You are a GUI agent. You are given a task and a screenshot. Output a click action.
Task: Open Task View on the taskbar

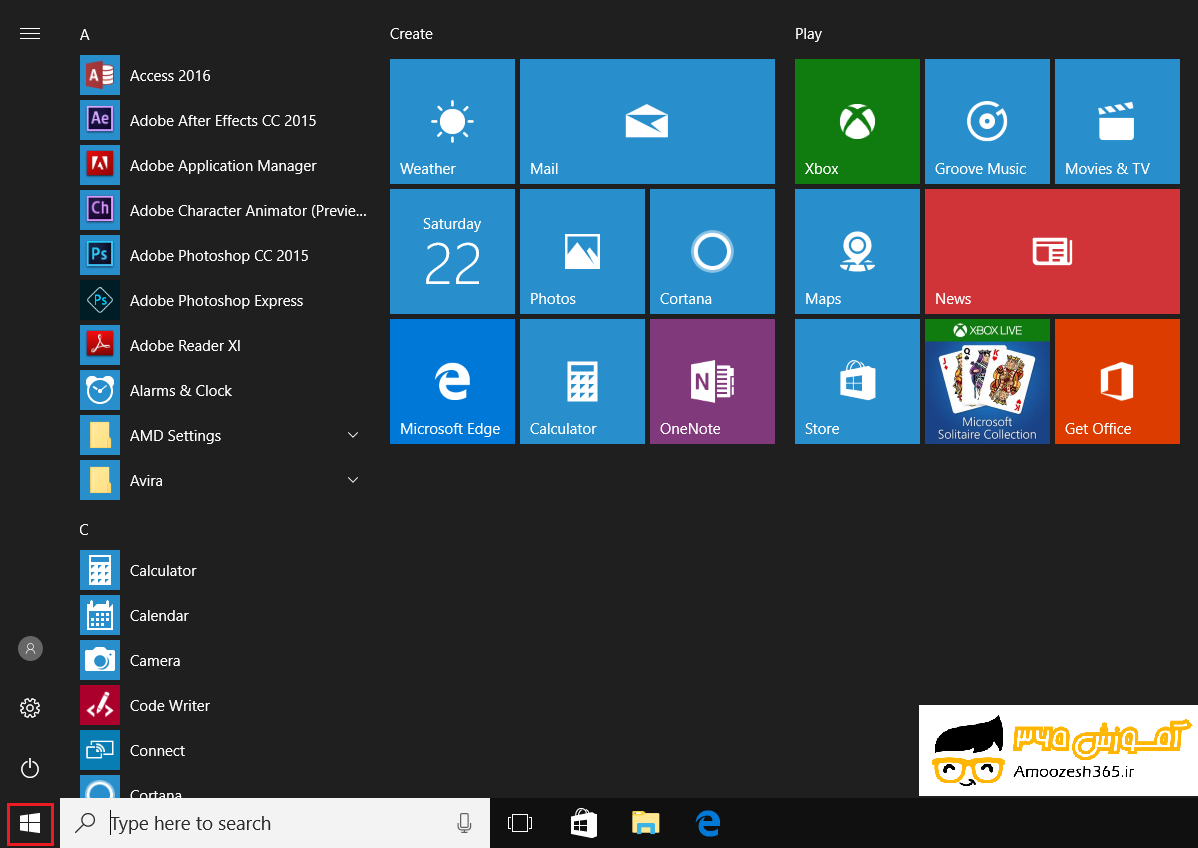pyautogui.click(x=520, y=823)
